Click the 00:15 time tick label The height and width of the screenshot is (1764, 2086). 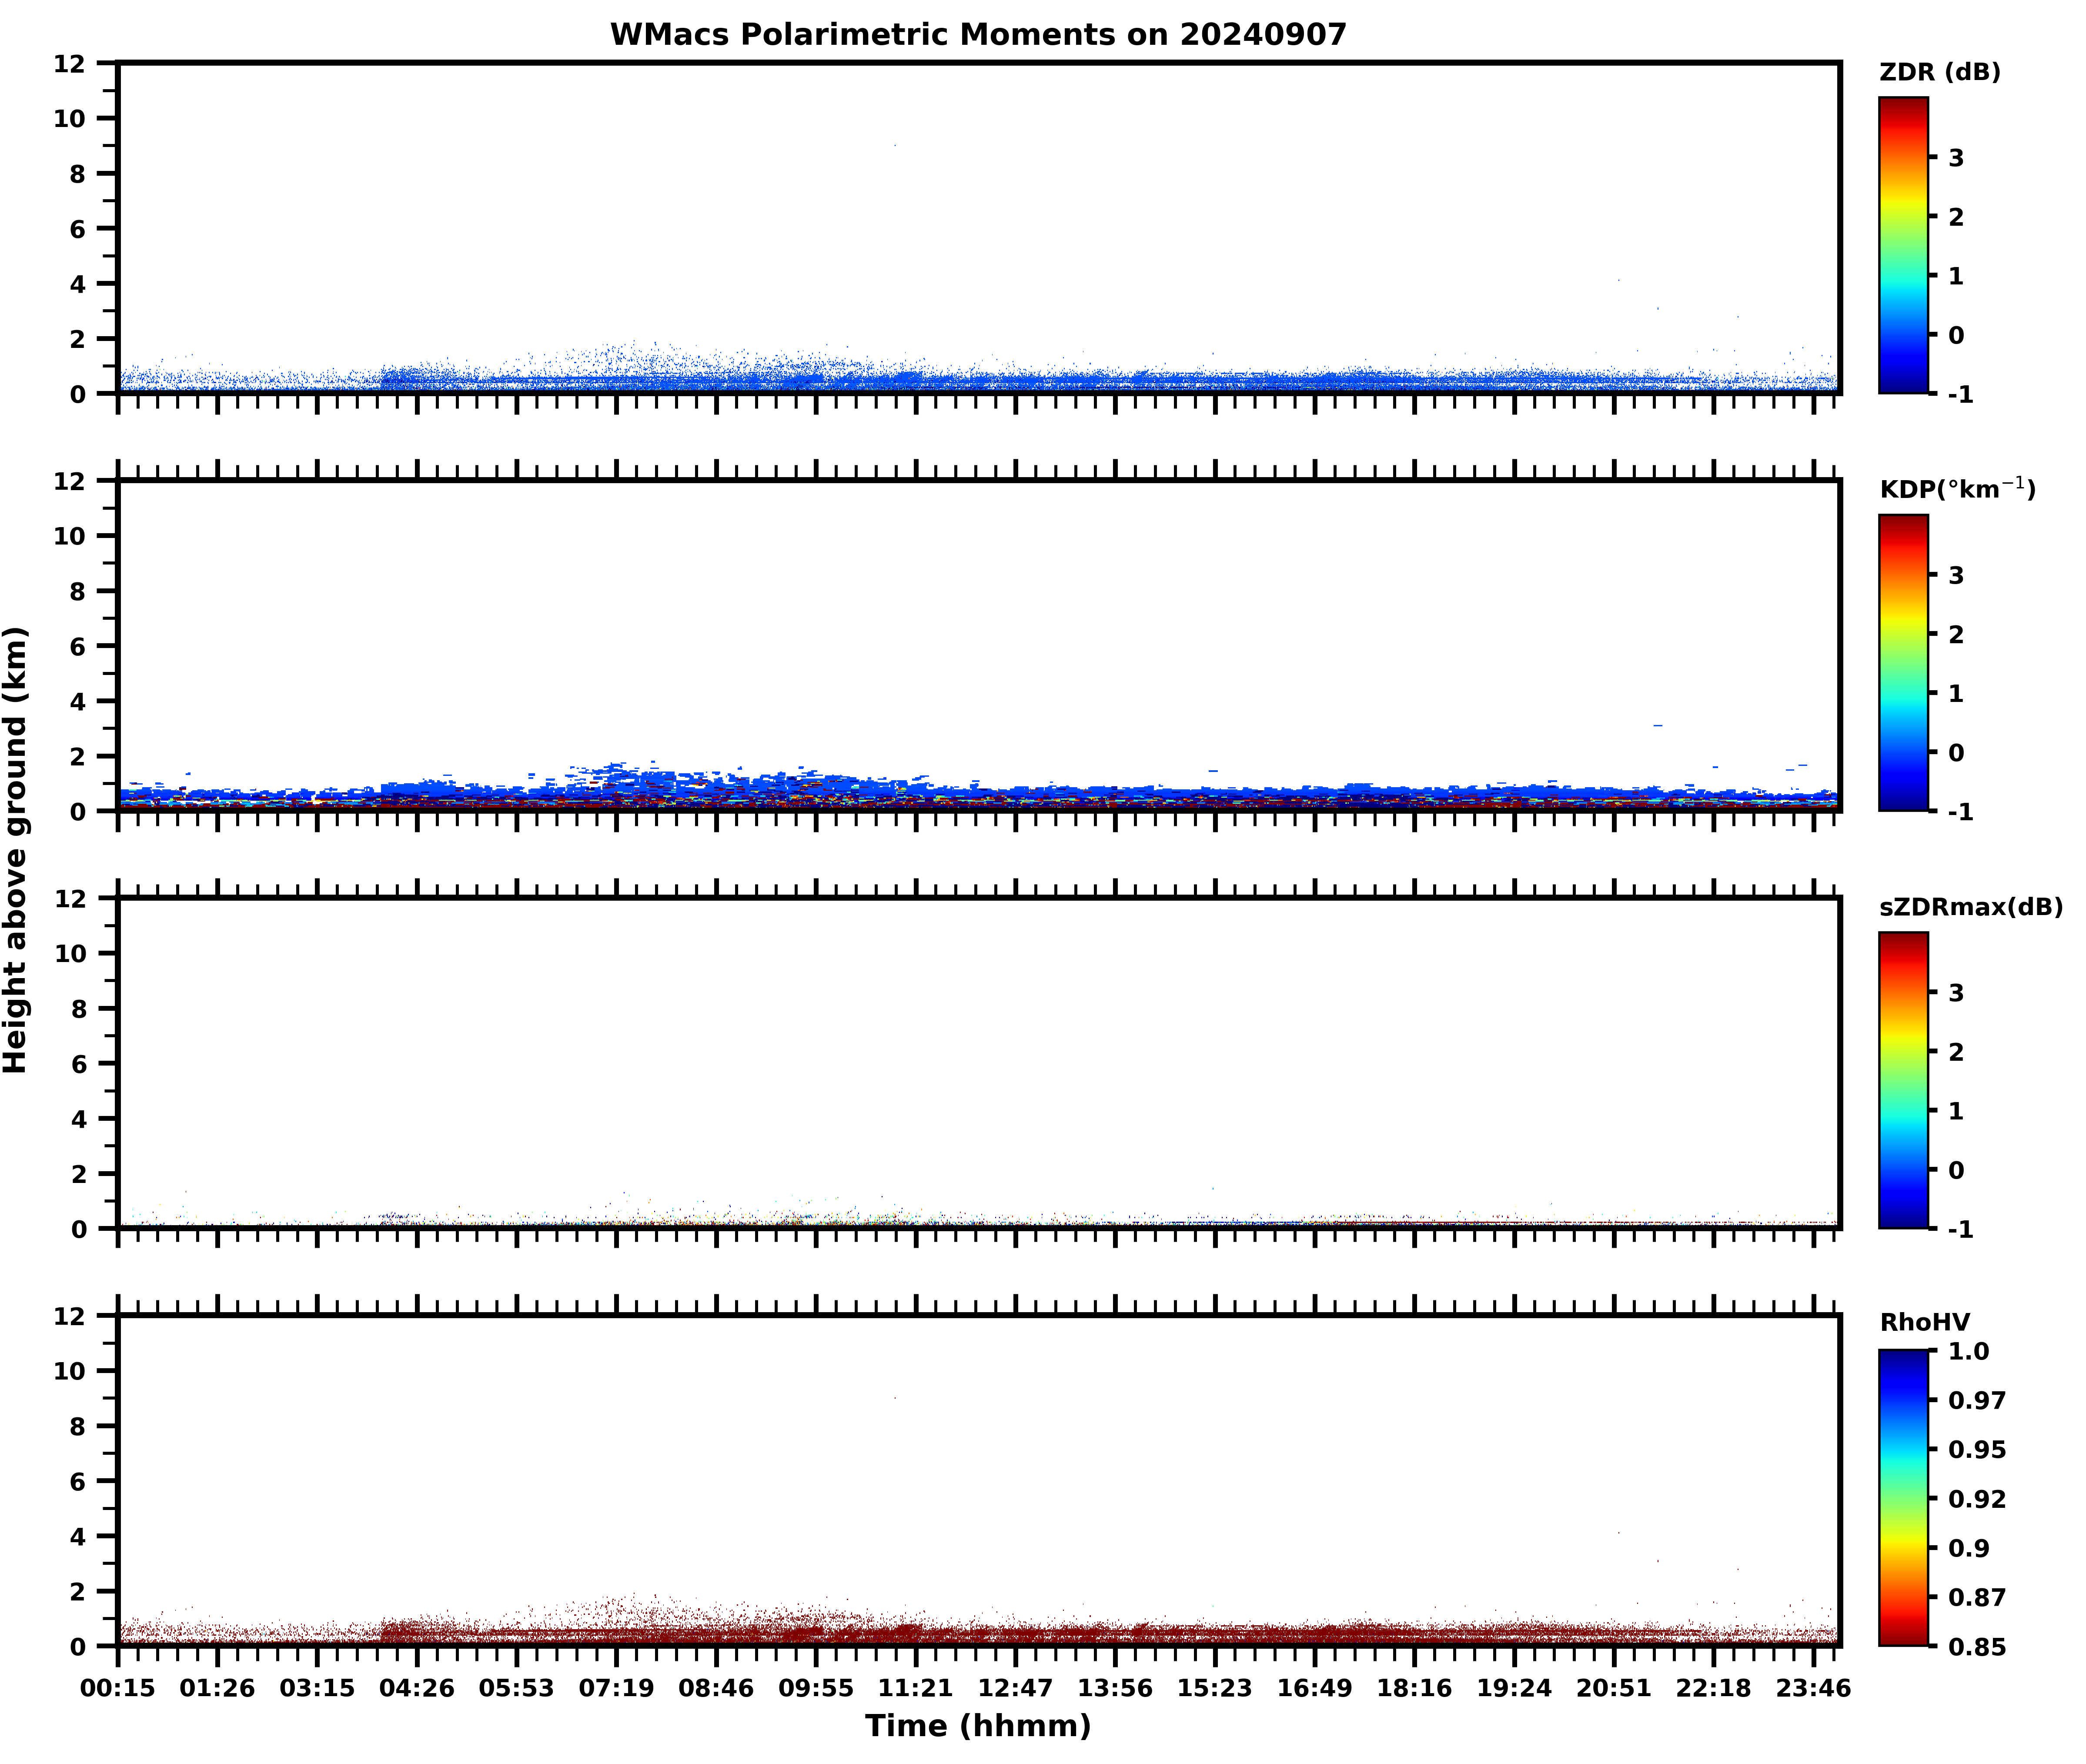point(118,1688)
